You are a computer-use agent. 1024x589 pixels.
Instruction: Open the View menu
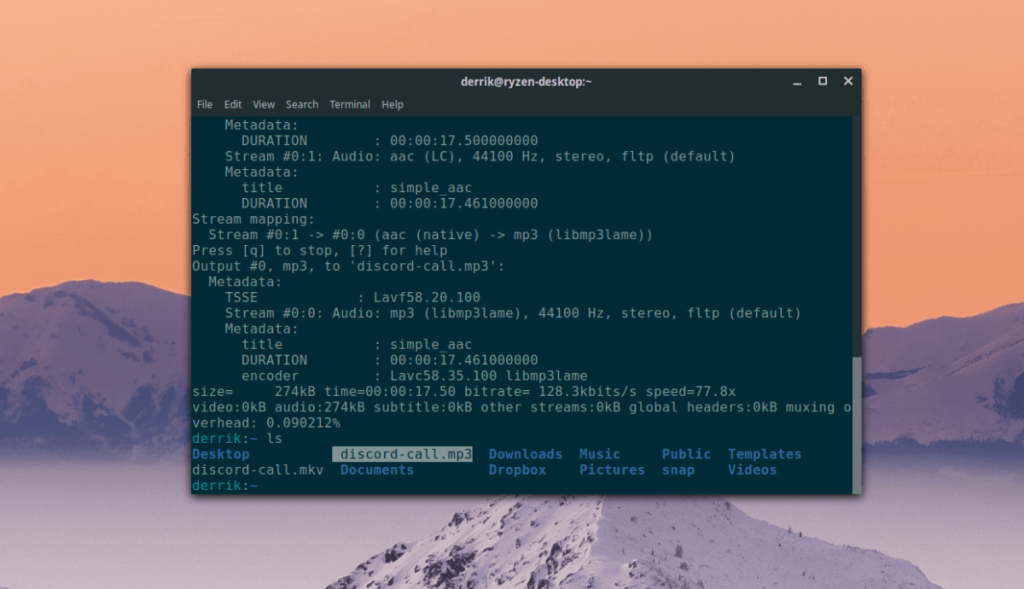[x=264, y=104]
